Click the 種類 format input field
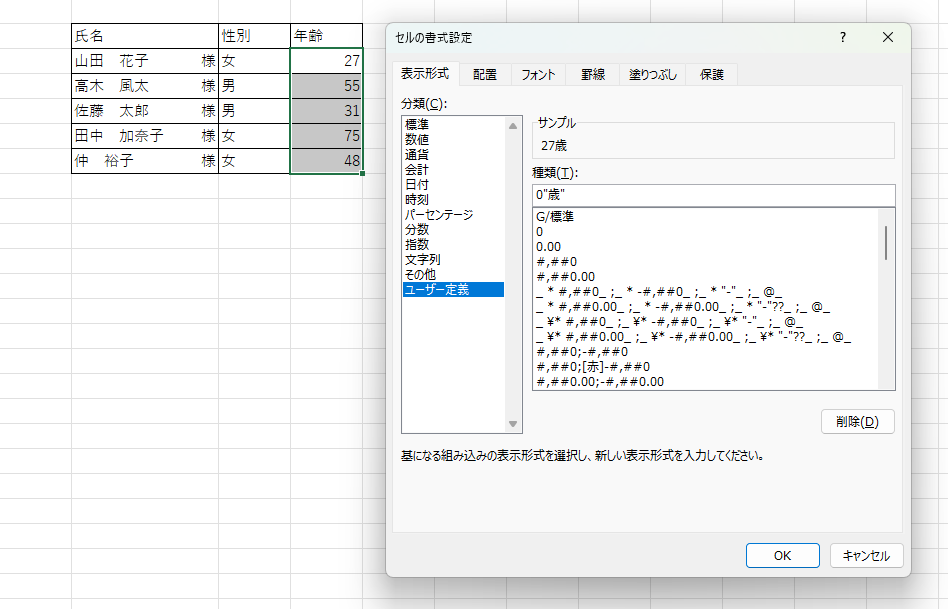Screen dimensions: 948x609 pyautogui.click(x=713, y=195)
